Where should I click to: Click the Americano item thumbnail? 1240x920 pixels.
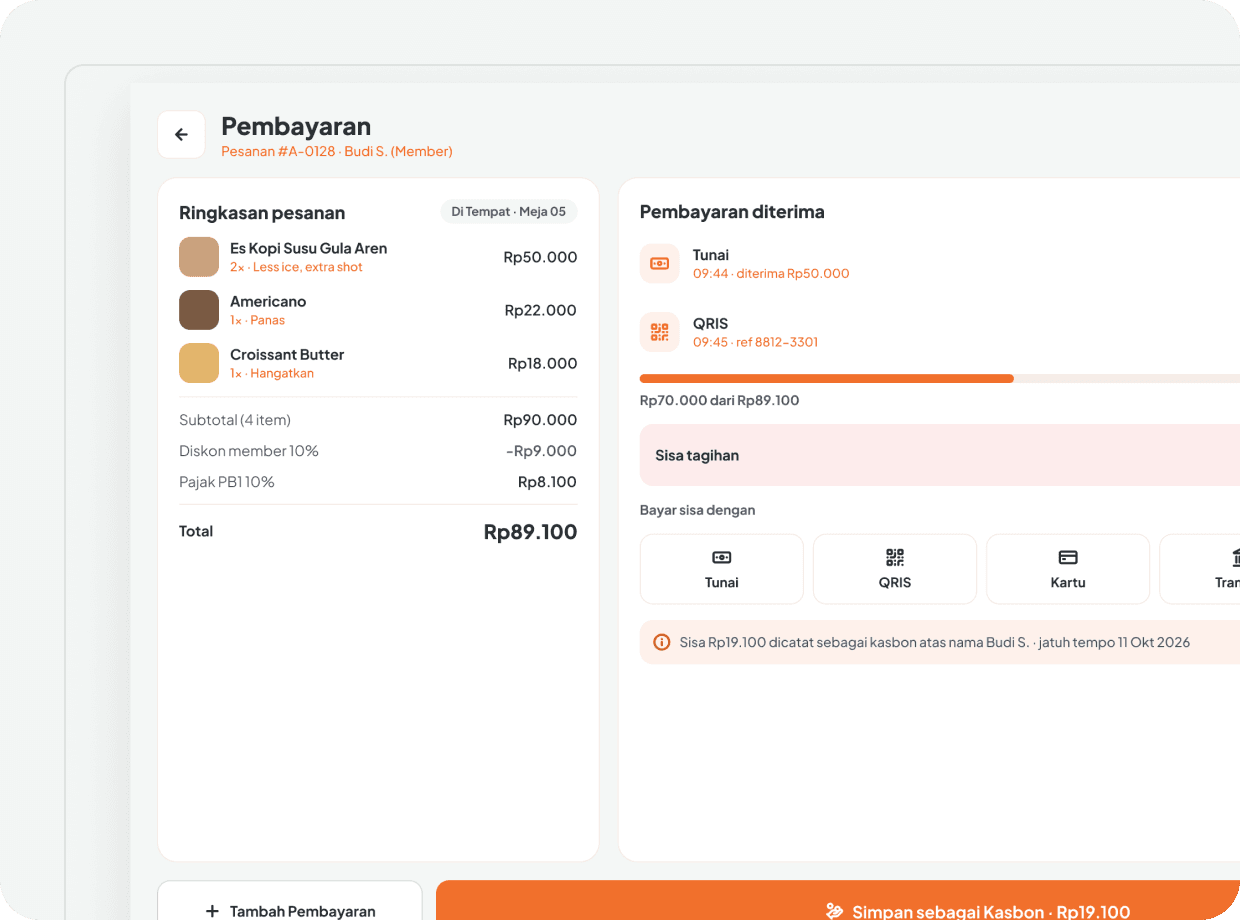pos(199,310)
